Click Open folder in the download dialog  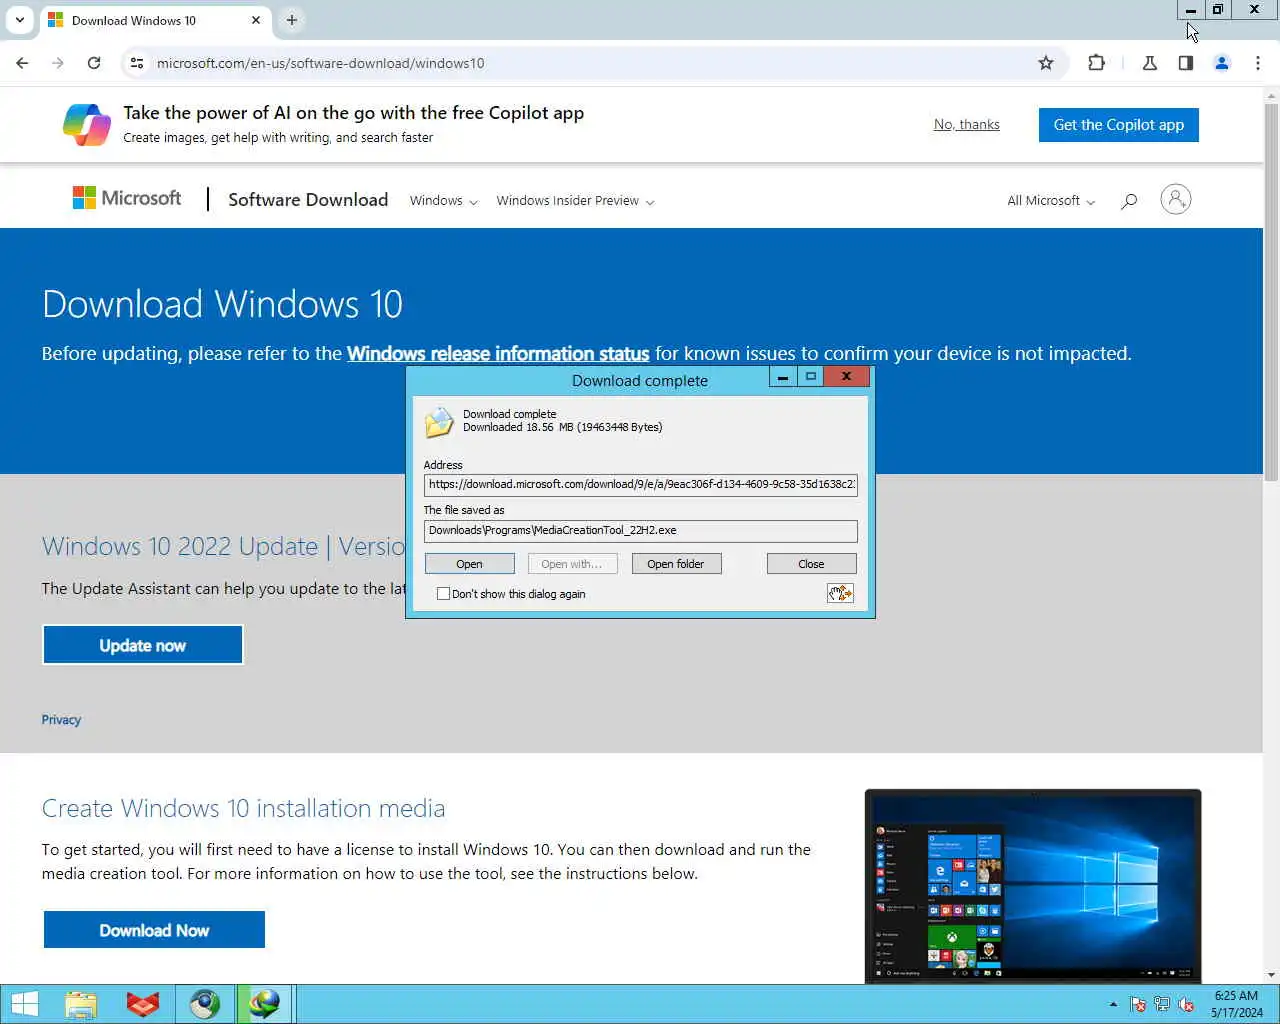[x=676, y=564]
